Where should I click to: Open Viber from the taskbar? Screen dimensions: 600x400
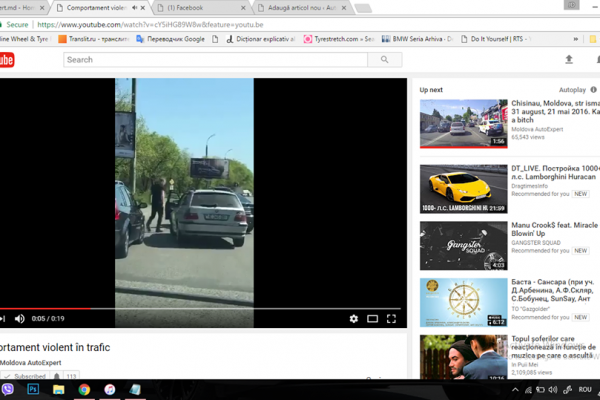click(x=7, y=389)
